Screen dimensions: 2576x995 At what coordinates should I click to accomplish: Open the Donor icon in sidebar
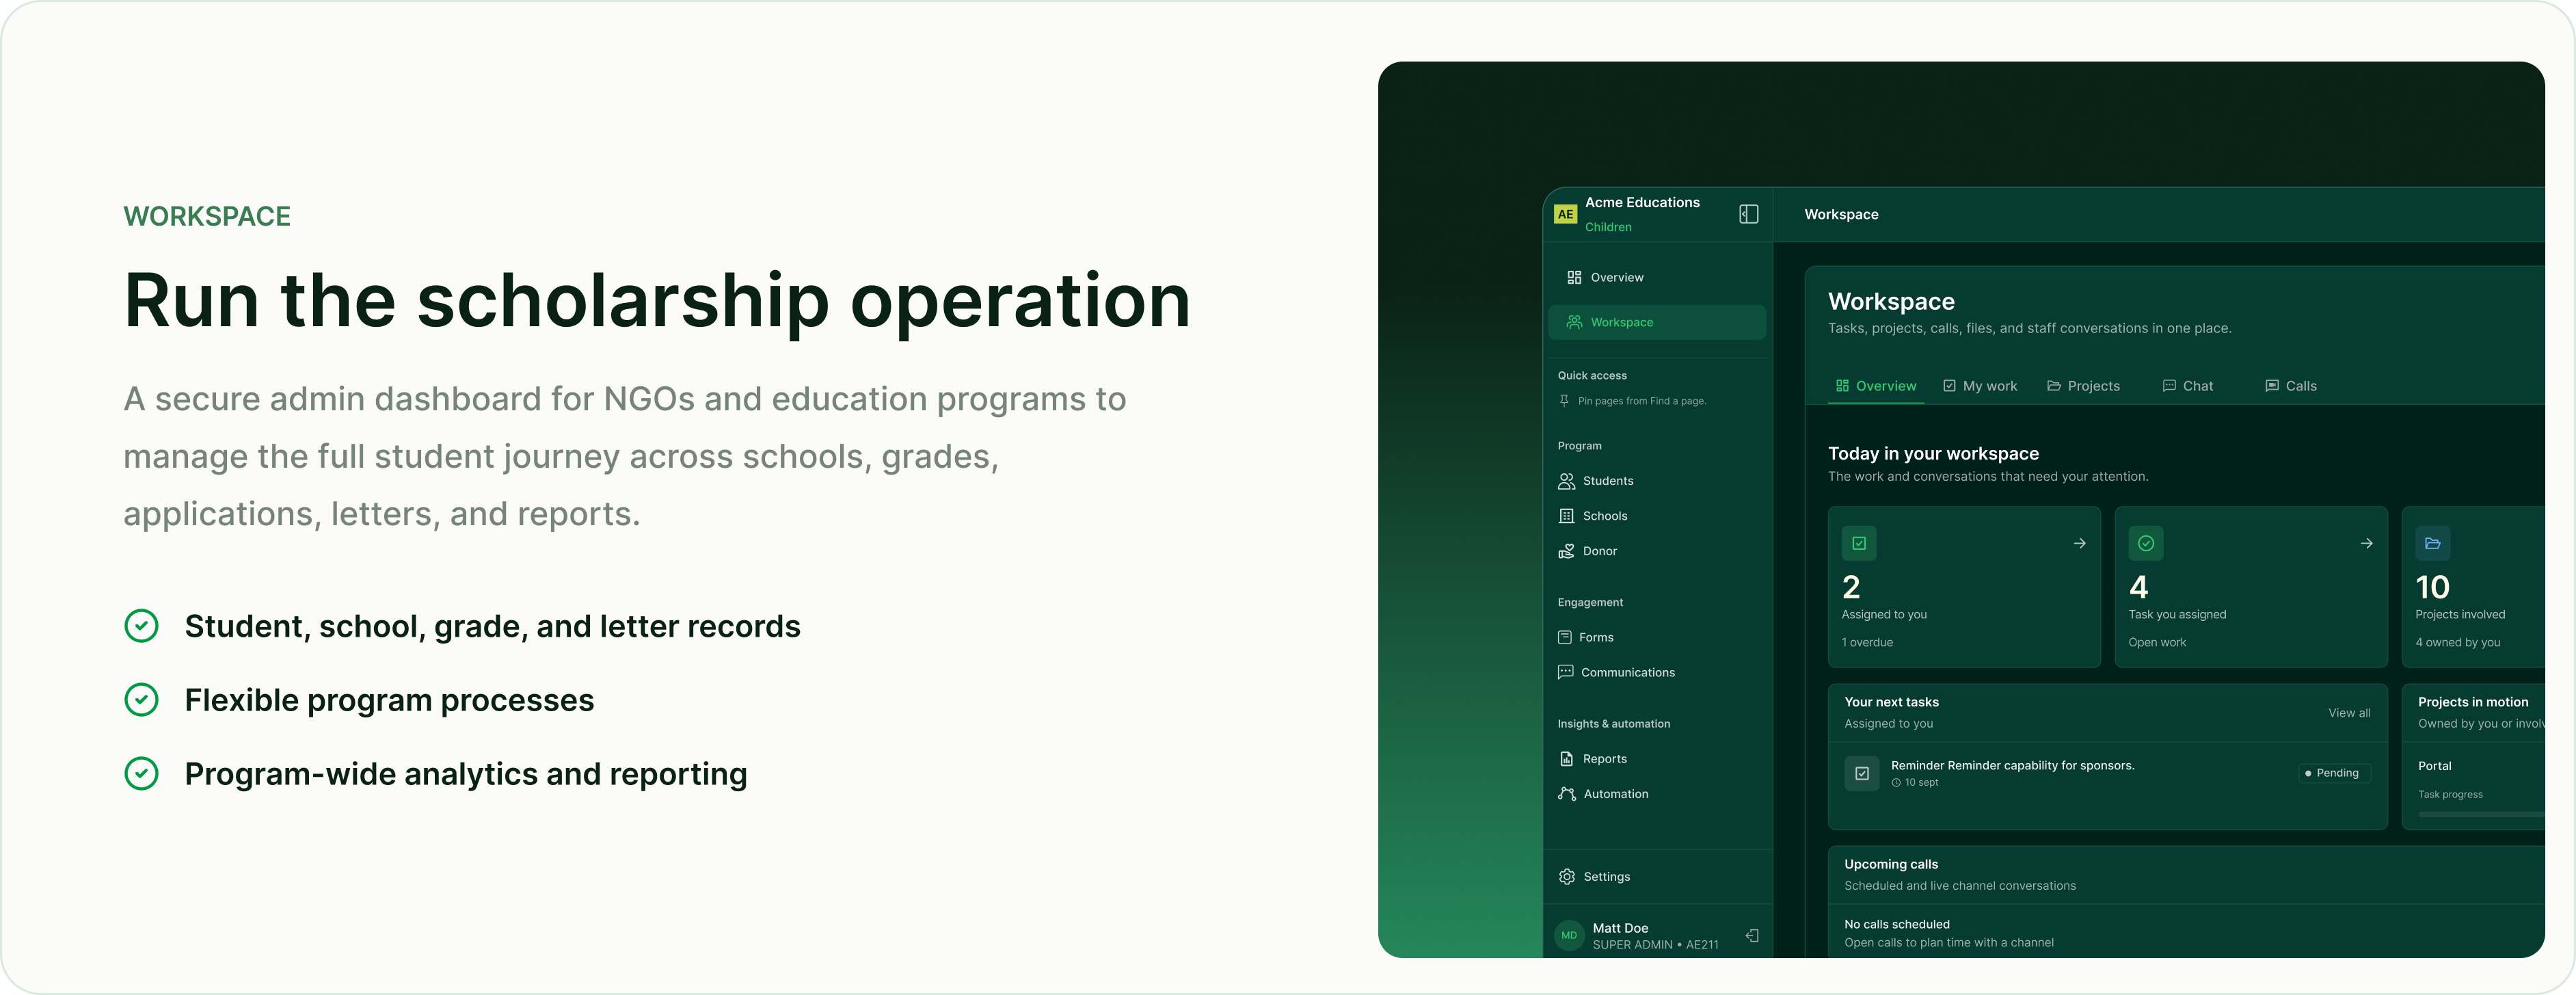[1566, 551]
